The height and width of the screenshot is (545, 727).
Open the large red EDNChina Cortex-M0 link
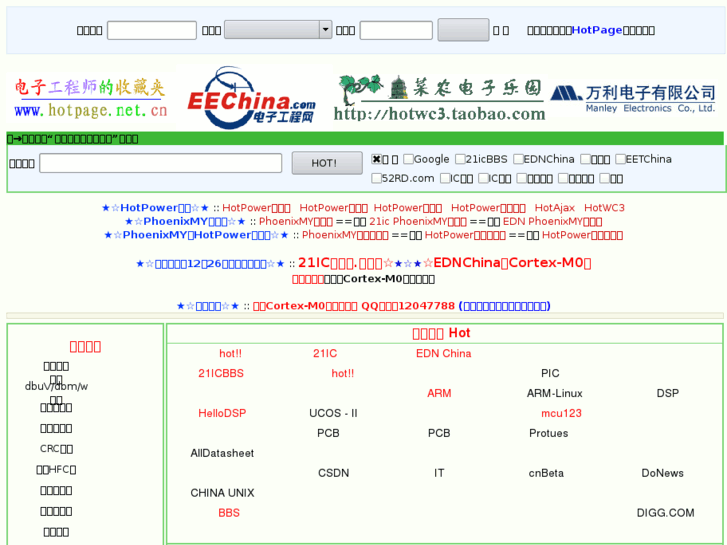(x=512, y=263)
